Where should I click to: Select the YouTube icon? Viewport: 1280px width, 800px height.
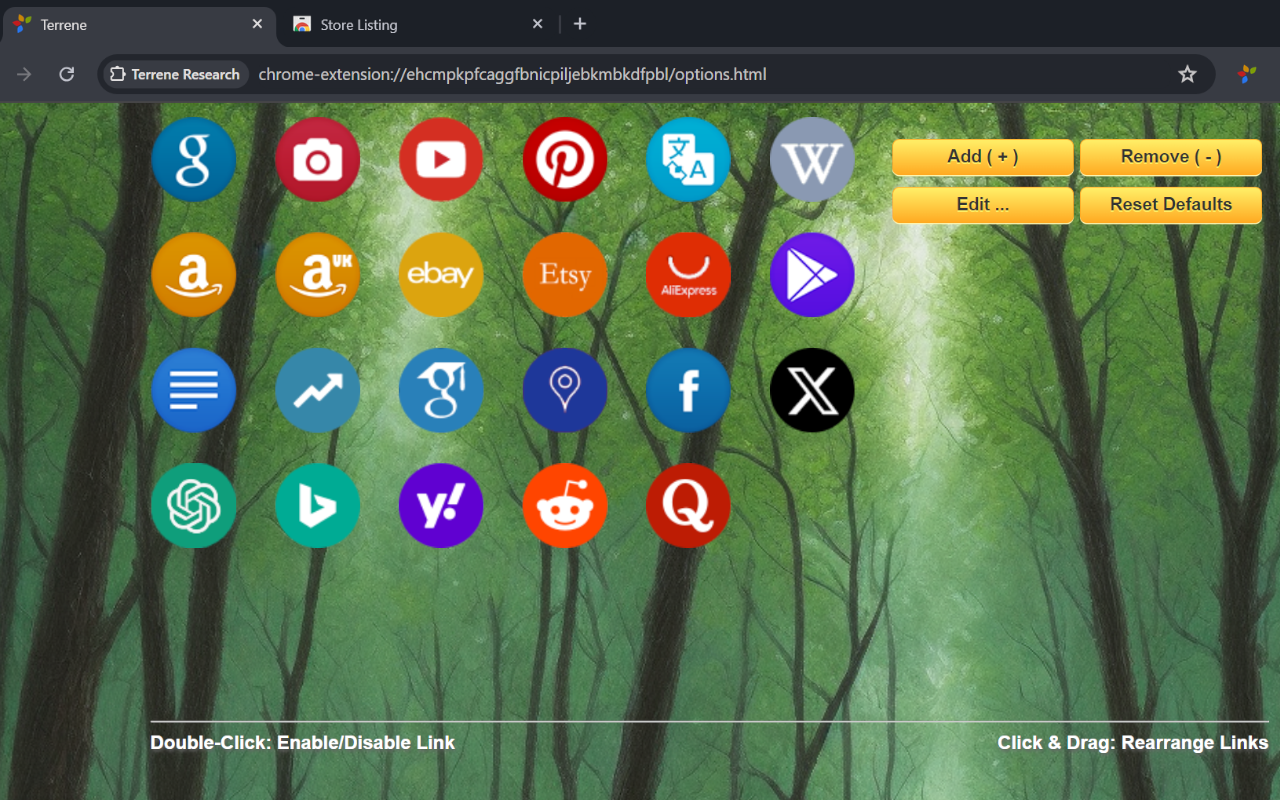point(441,160)
